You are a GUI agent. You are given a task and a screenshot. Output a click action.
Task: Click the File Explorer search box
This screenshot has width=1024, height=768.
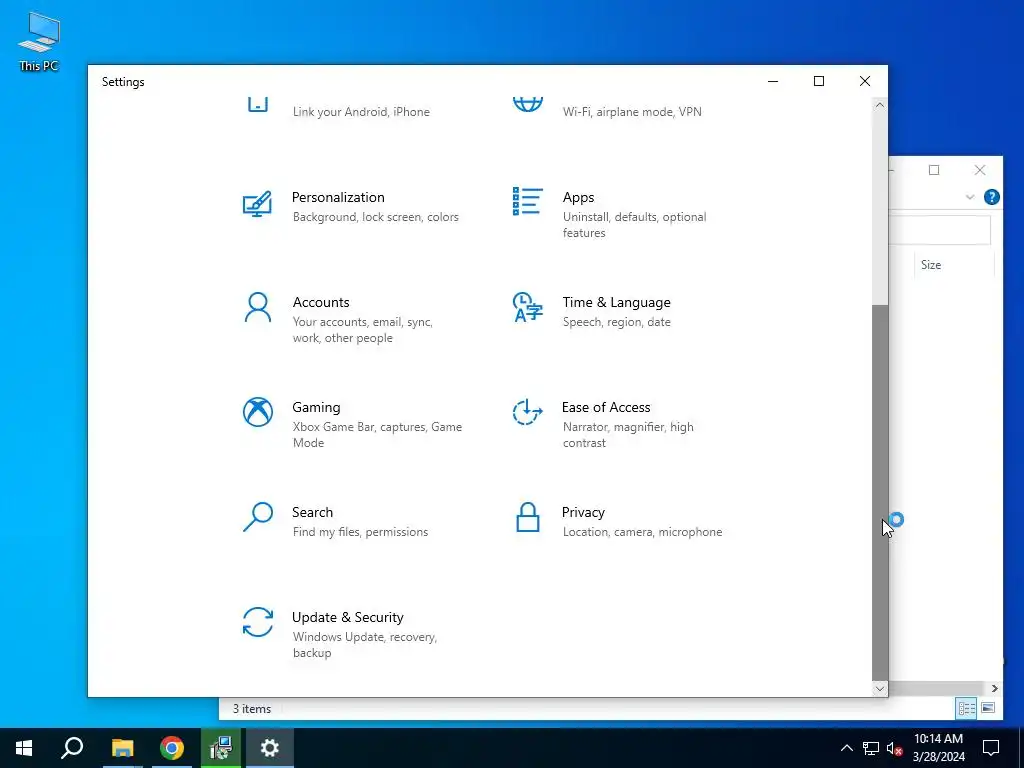[x=940, y=230]
